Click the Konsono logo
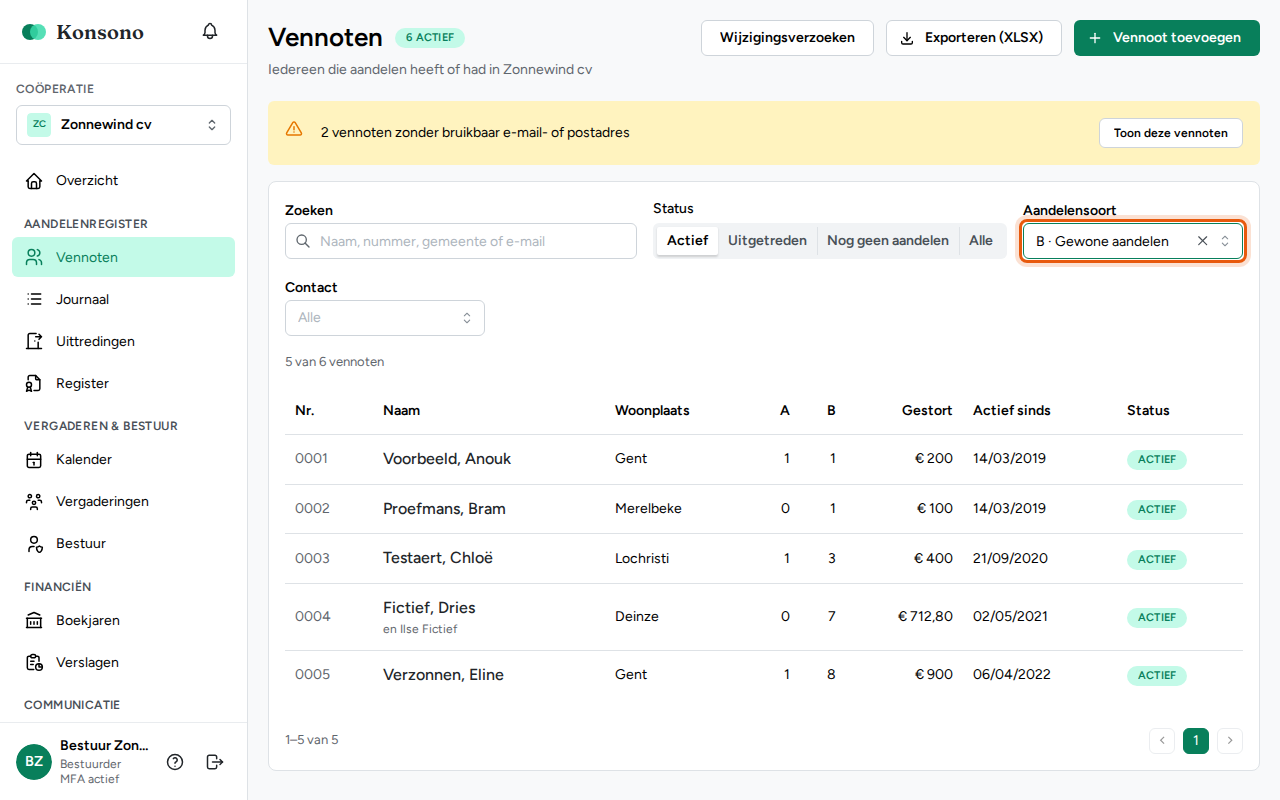The image size is (1280, 800). pyautogui.click(x=82, y=32)
